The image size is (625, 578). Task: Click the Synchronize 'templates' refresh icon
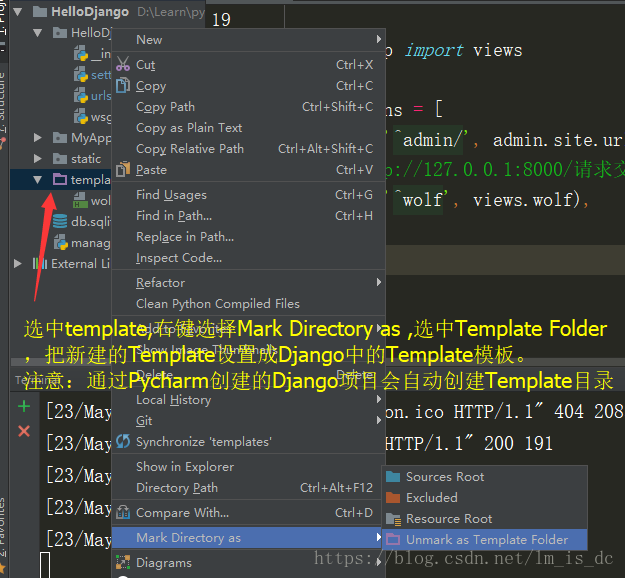[x=123, y=441]
